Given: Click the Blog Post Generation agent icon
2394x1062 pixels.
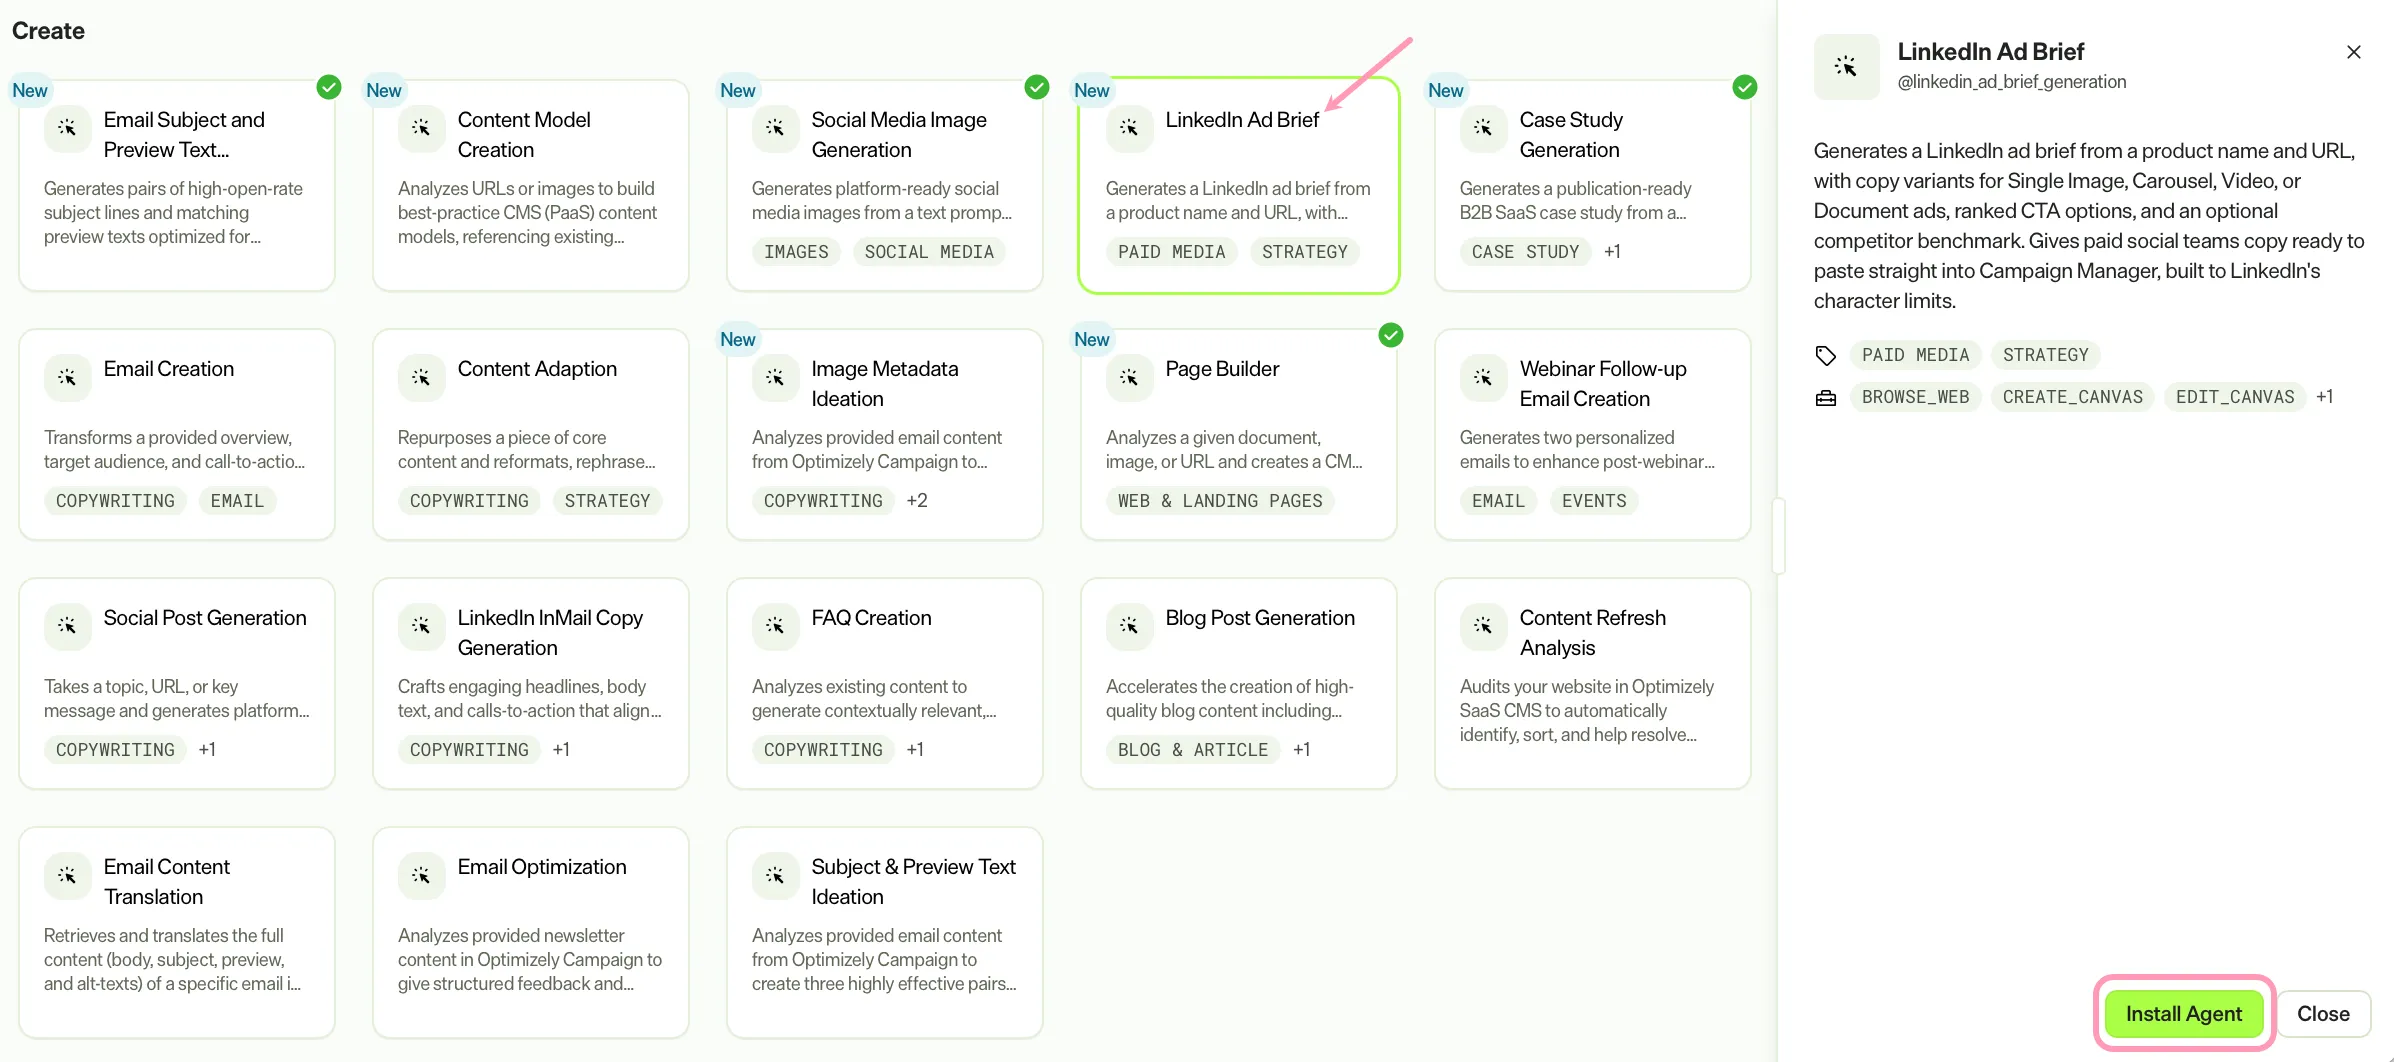Looking at the screenshot, I should [1129, 626].
